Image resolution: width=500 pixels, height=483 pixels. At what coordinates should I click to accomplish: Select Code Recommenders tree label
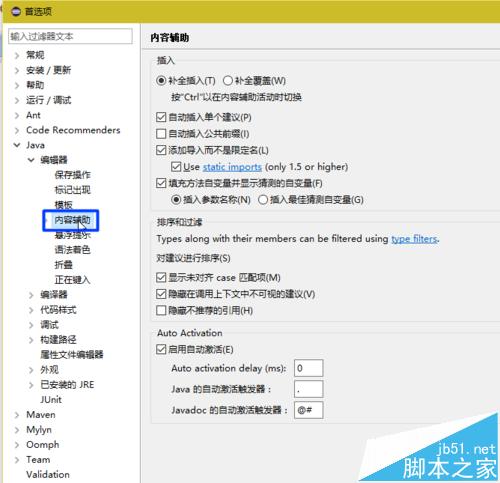tap(73, 130)
